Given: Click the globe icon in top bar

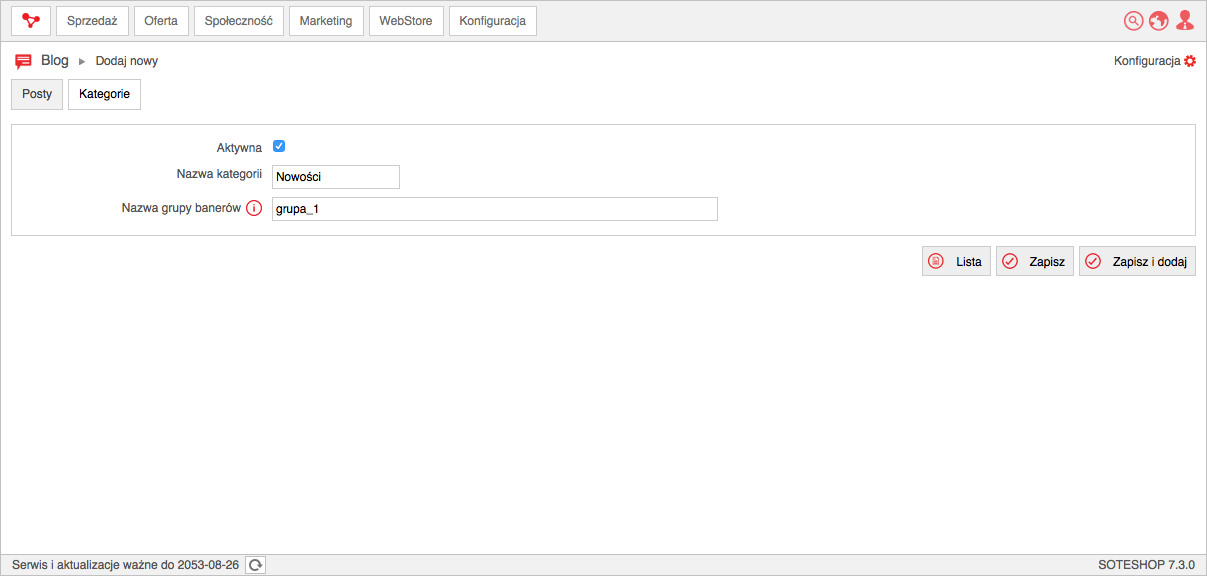Looking at the screenshot, I should (1159, 21).
